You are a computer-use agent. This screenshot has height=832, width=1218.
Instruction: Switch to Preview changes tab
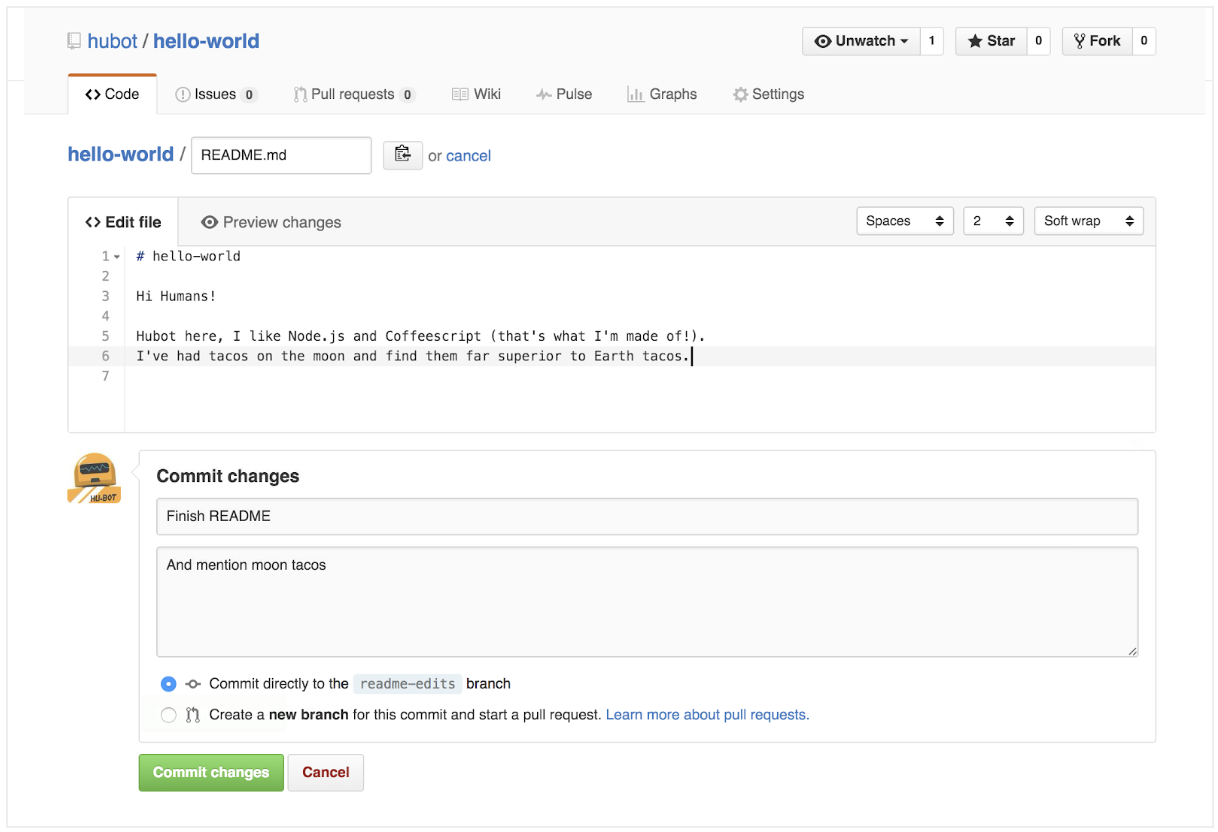[x=271, y=222]
